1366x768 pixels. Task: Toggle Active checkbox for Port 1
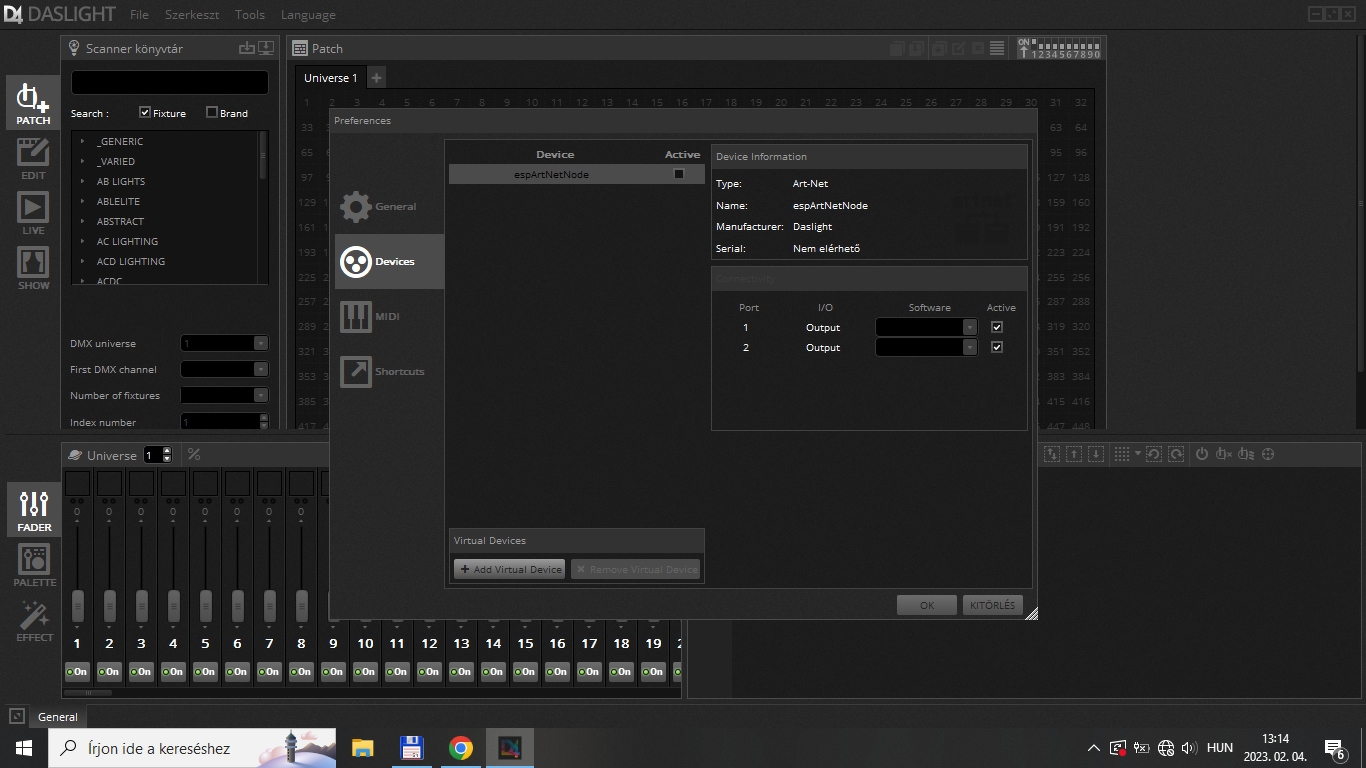pos(996,327)
